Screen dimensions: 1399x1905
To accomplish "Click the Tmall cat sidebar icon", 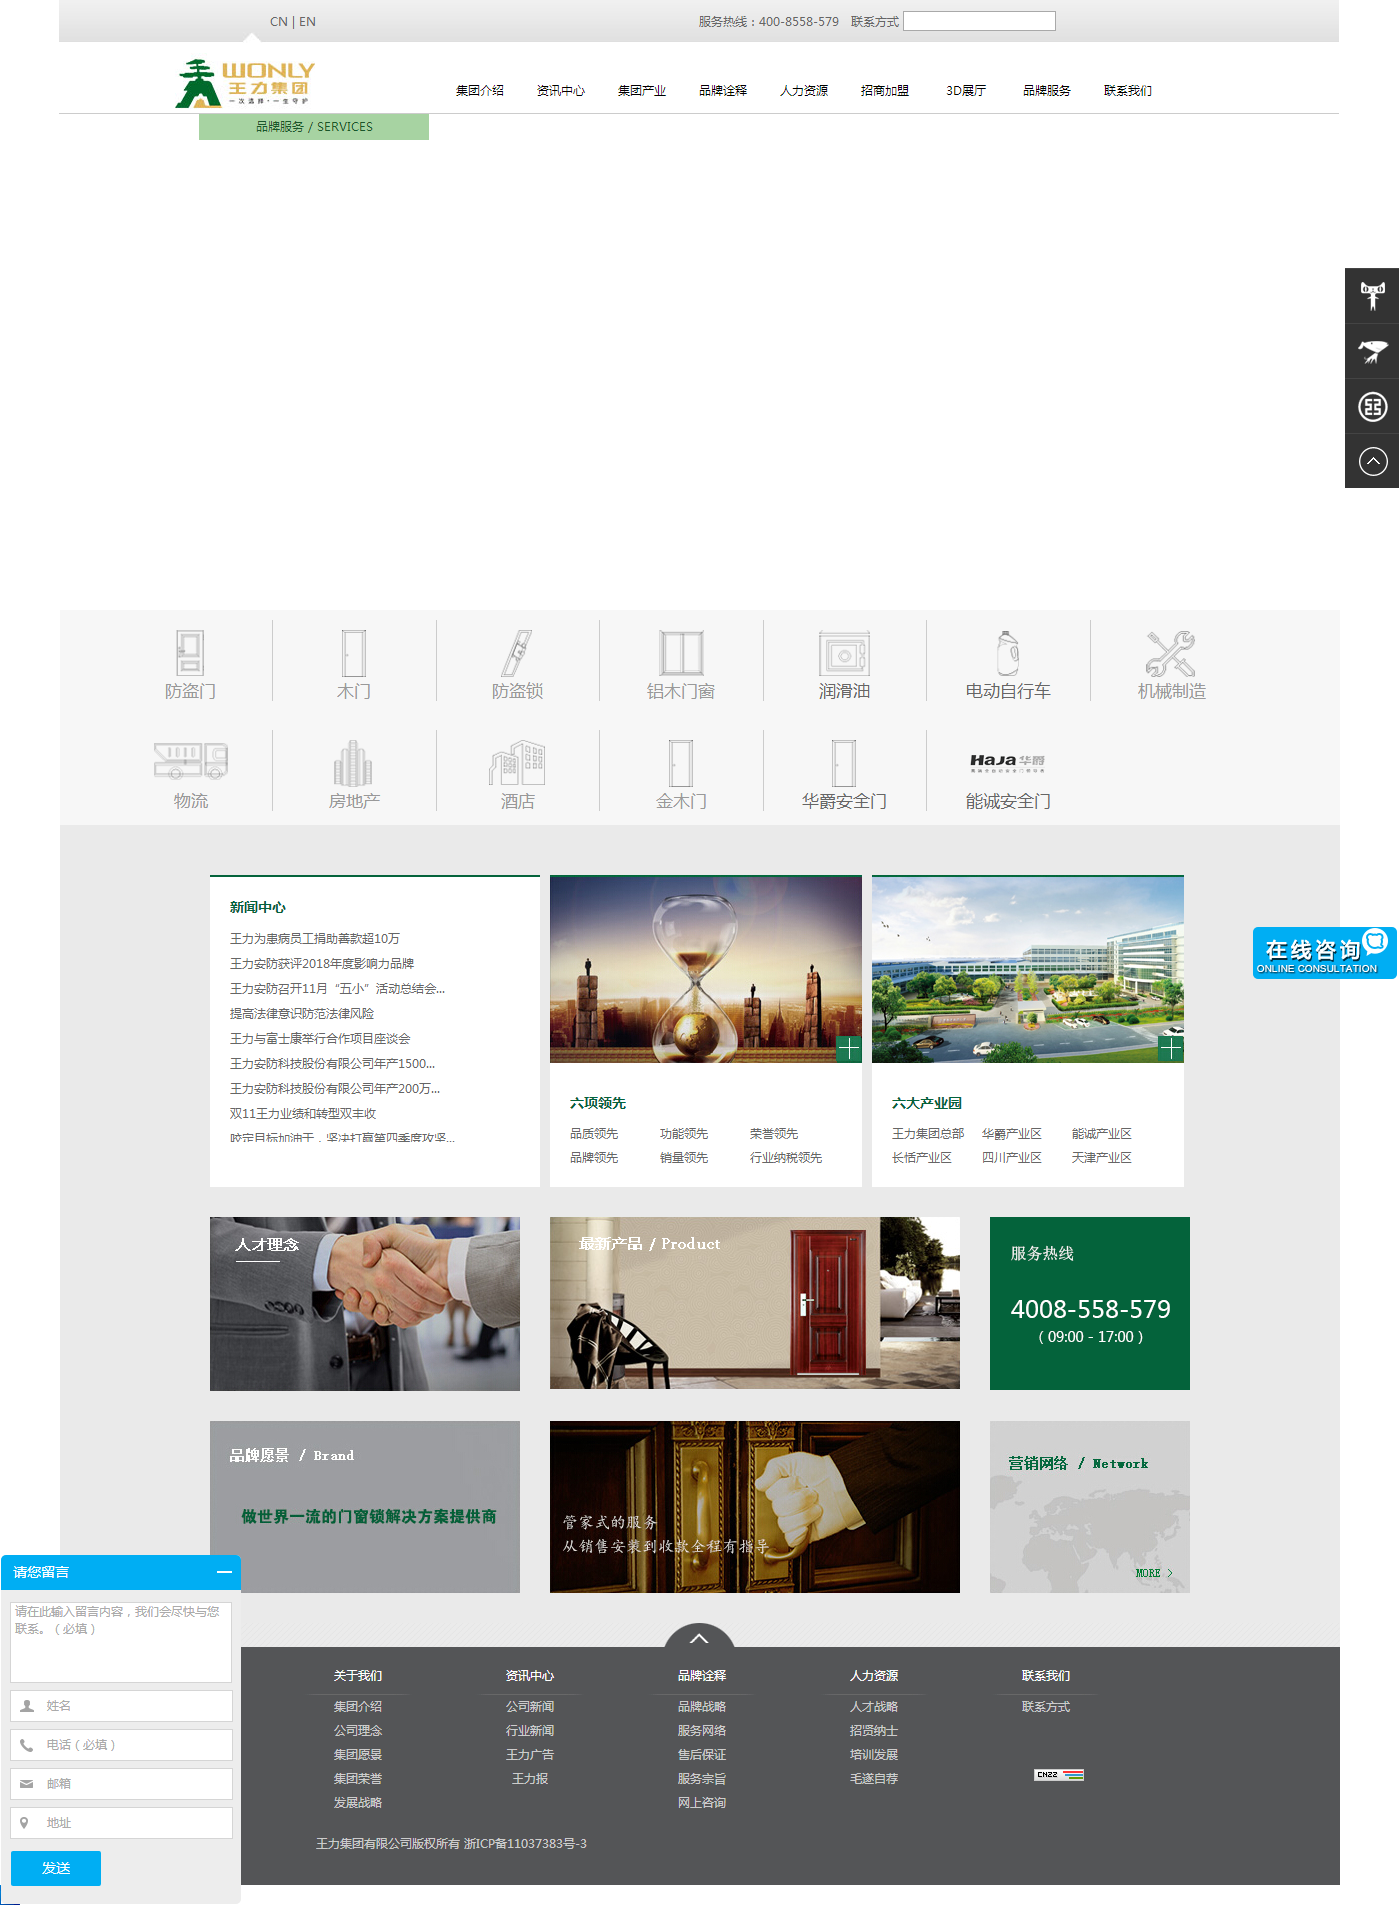I will click(x=1372, y=296).
